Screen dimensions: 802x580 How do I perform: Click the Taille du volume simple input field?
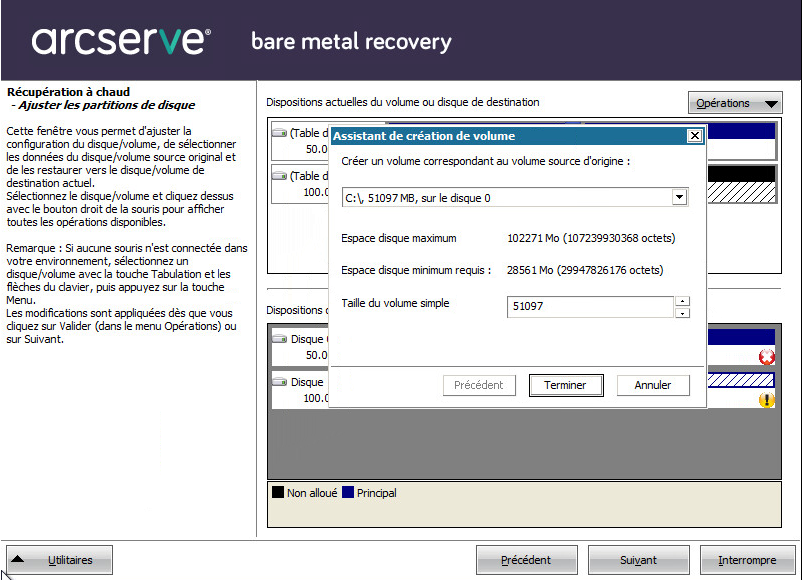590,306
